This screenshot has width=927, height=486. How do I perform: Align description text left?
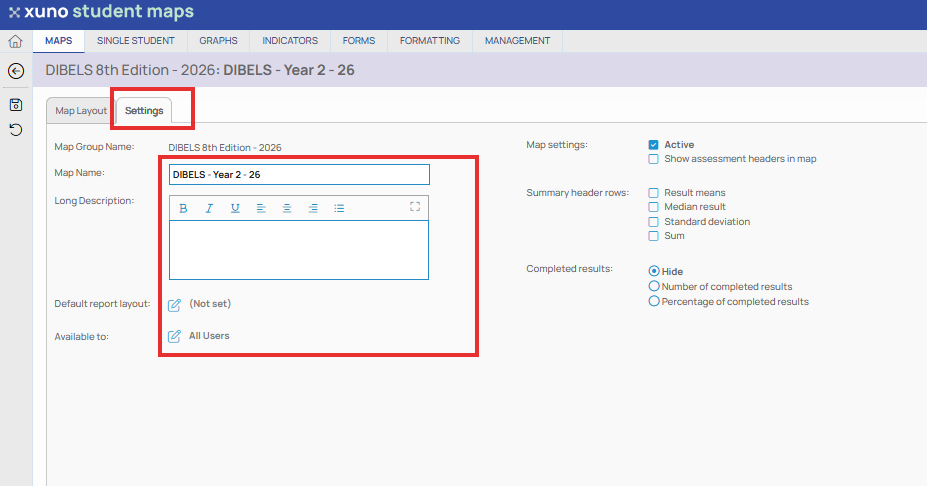(261, 208)
